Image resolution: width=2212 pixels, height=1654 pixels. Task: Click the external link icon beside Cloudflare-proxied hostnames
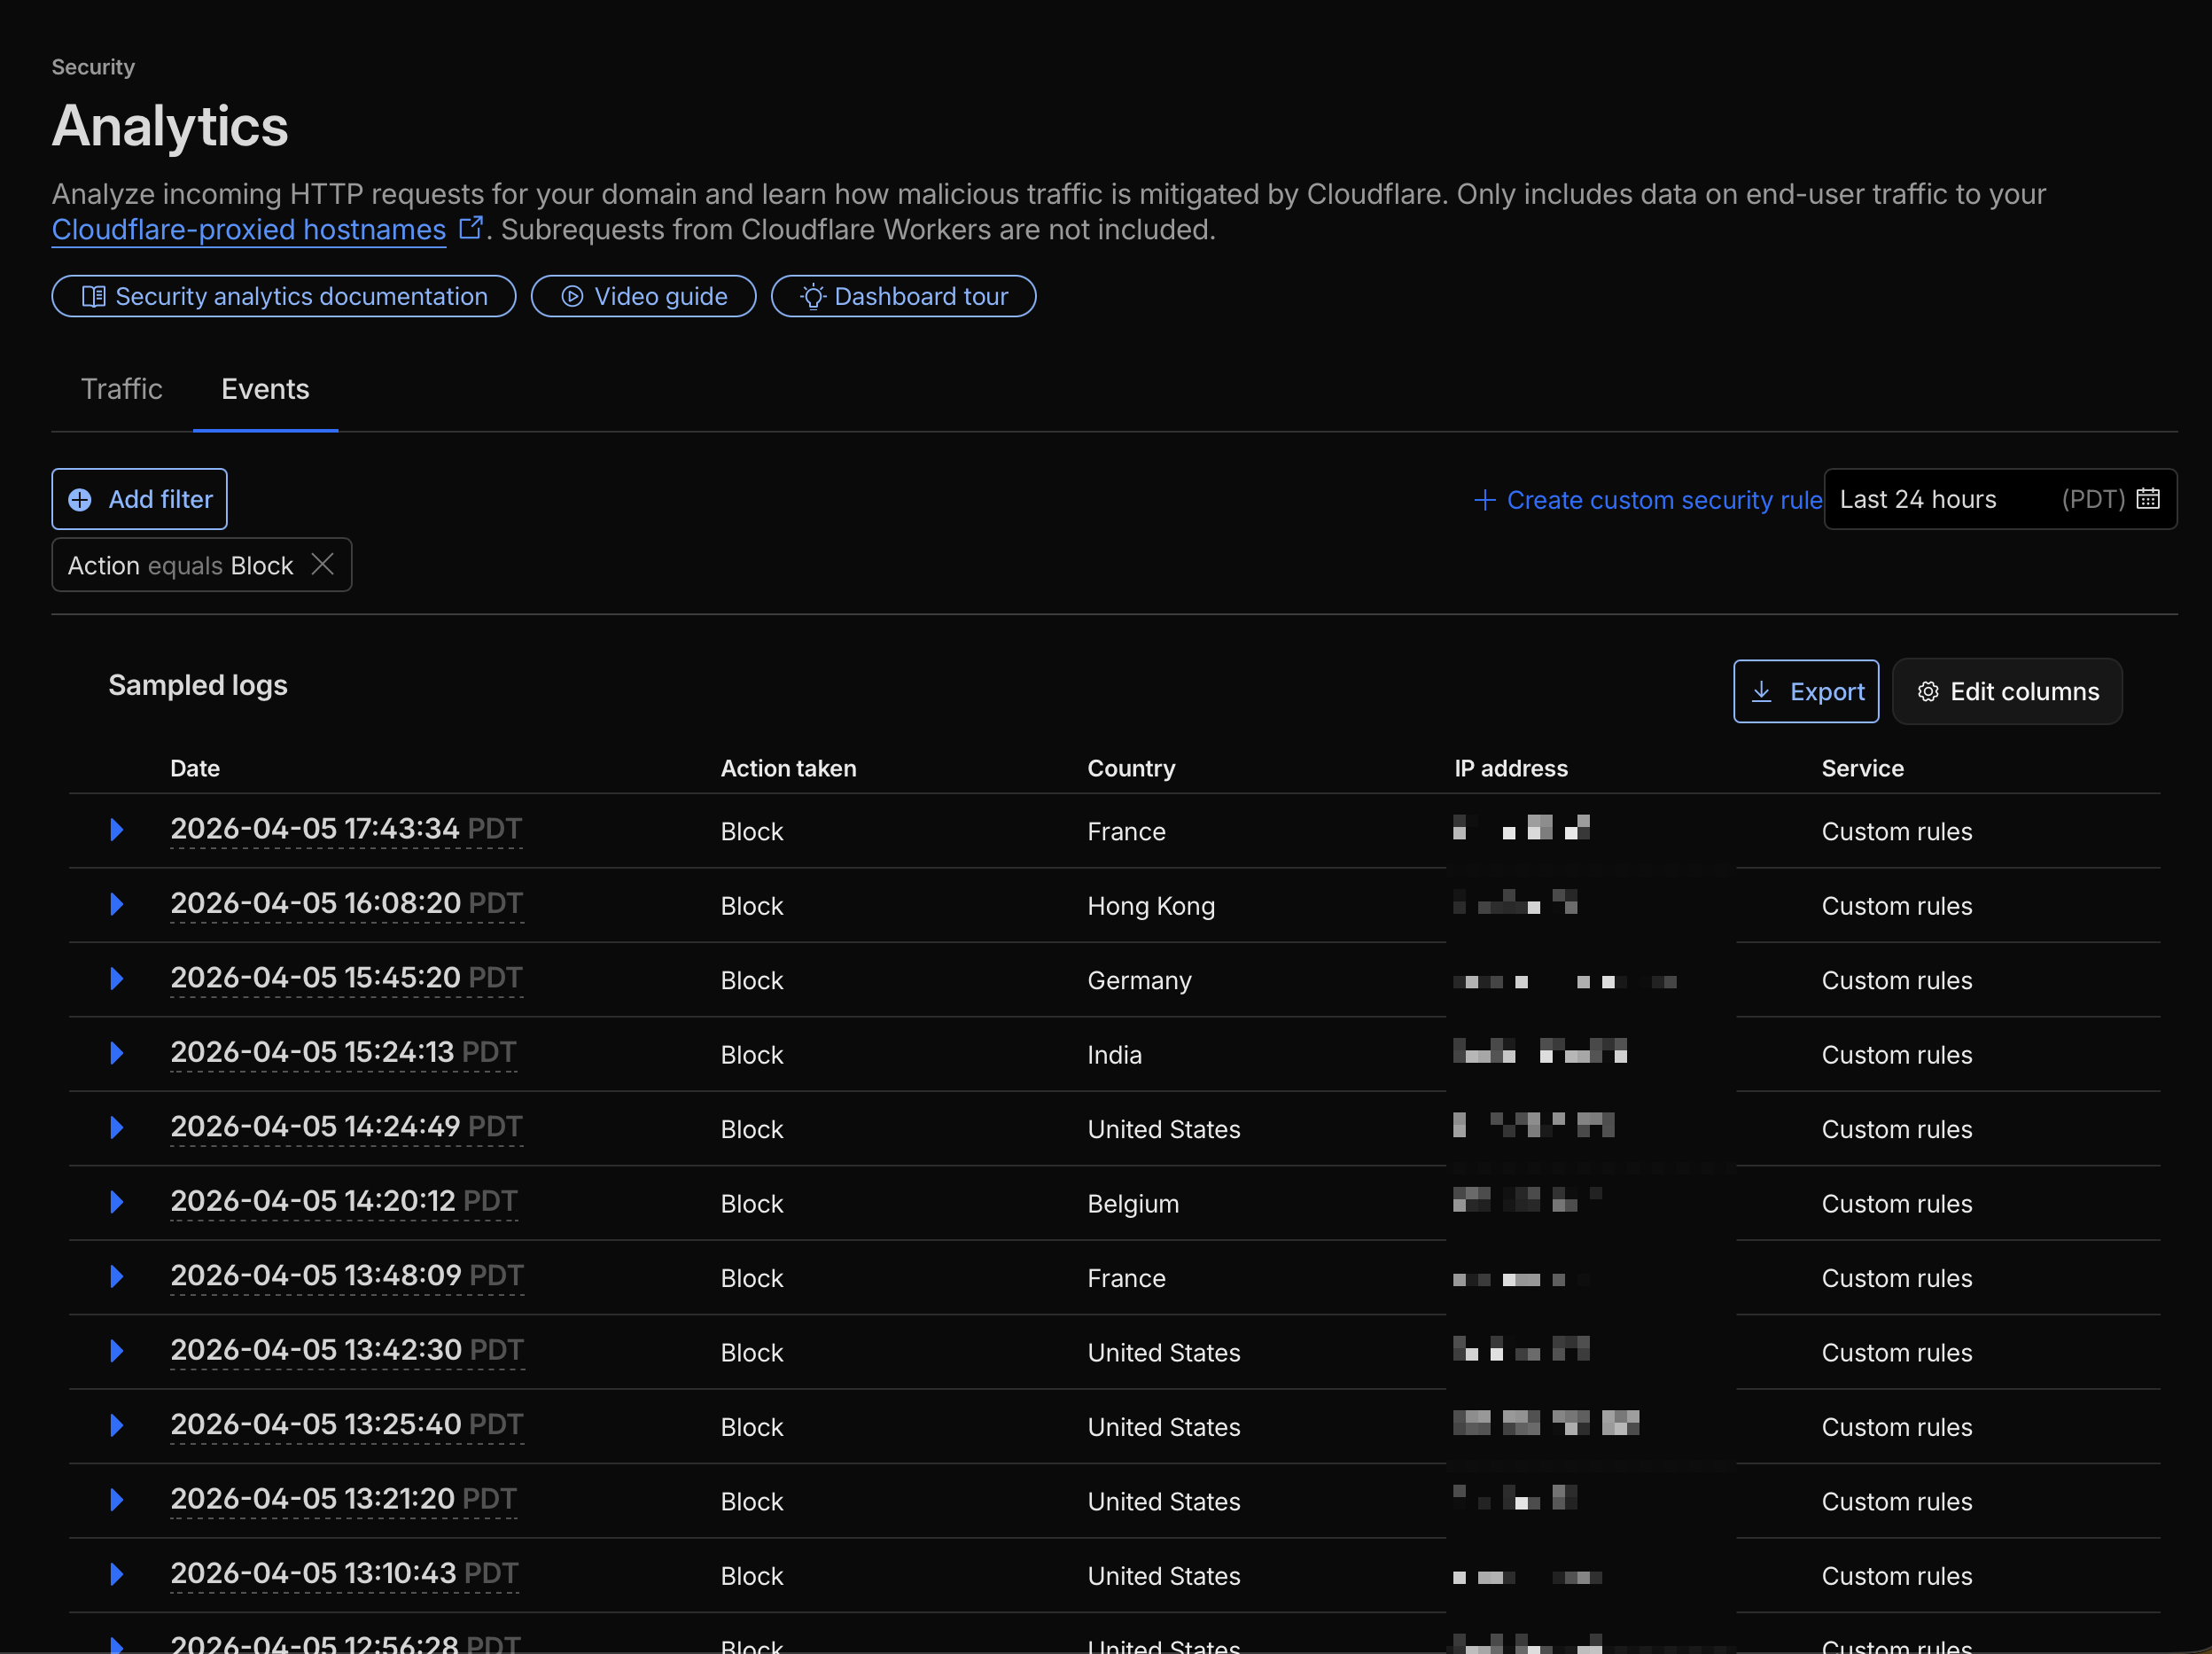pyautogui.click(x=471, y=228)
